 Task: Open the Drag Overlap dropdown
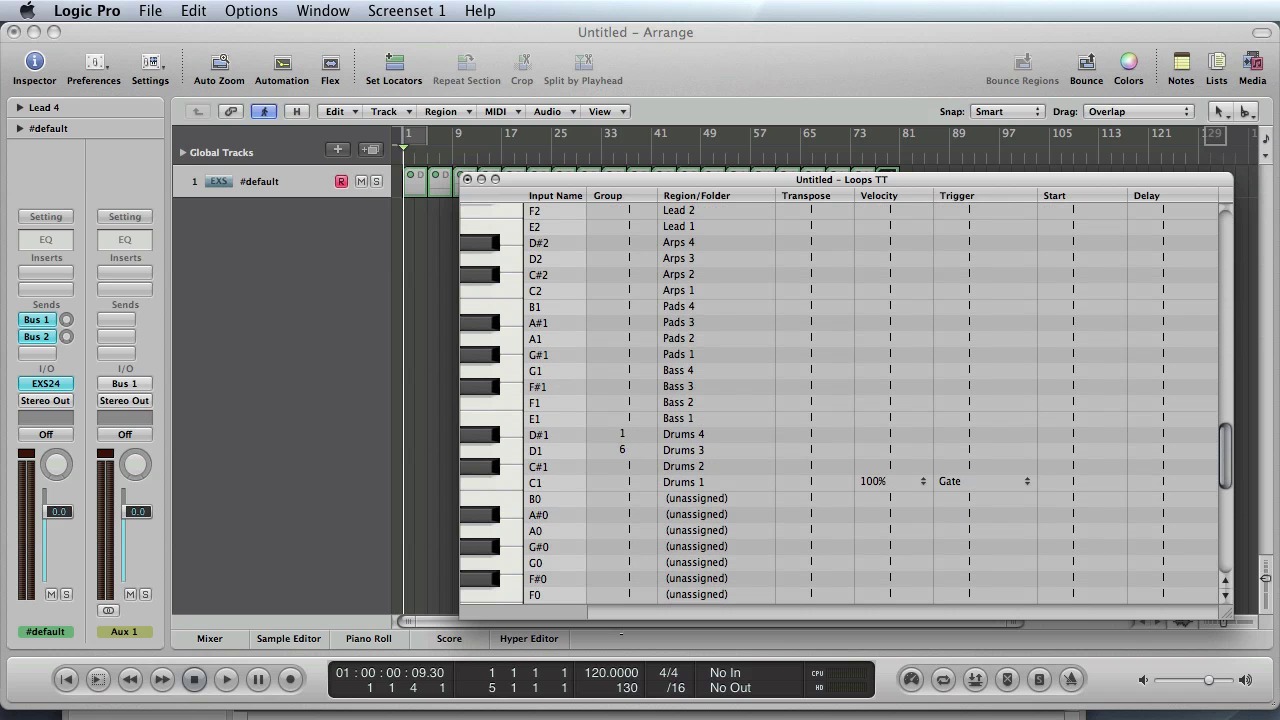click(x=1138, y=112)
